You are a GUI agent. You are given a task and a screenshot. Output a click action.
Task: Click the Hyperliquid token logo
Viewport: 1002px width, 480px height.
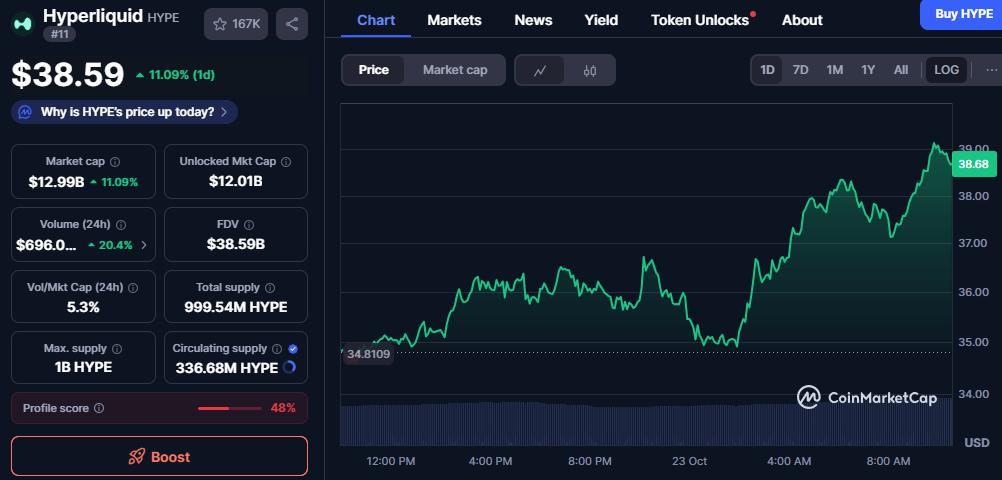pyautogui.click(x=22, y=24)
